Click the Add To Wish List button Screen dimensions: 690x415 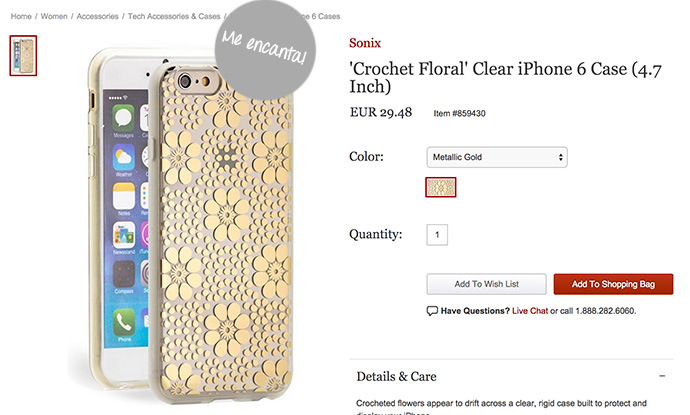click(486, 284)
